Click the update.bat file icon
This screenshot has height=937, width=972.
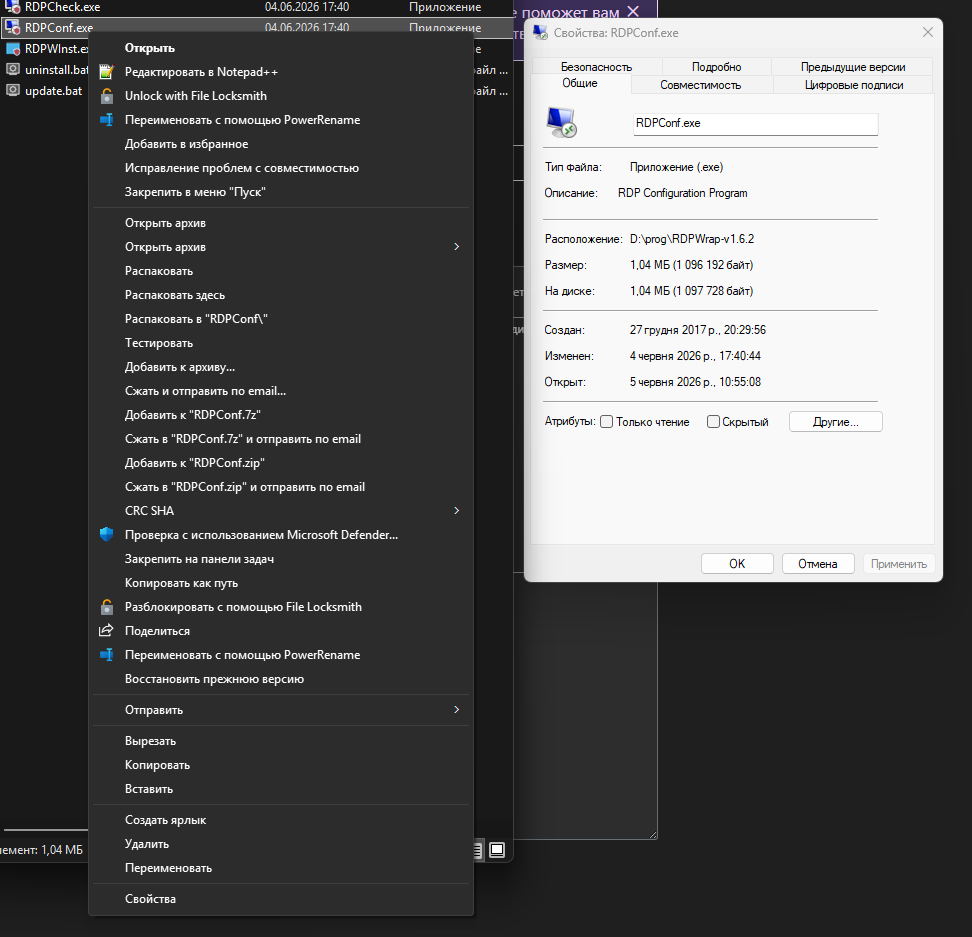point(12,90)
